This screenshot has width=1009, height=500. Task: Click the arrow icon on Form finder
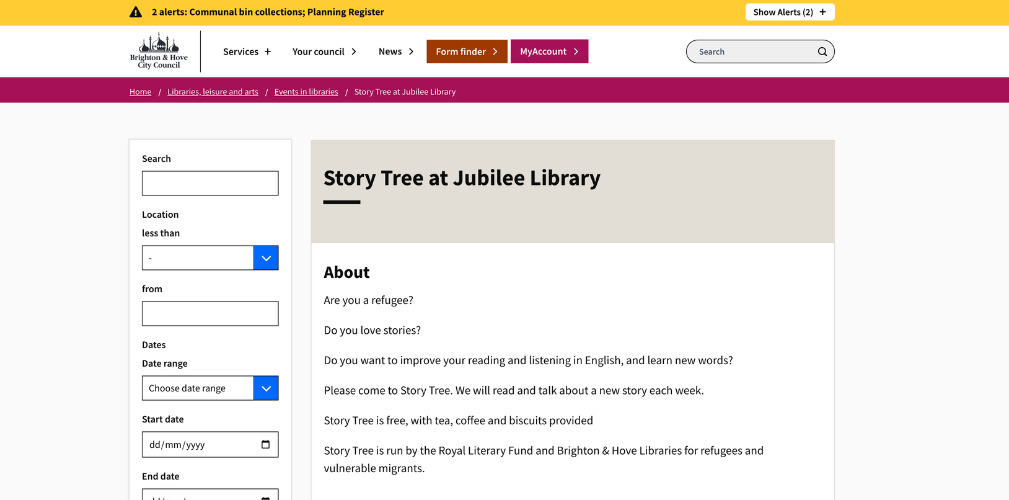pyautogui.click(x=495, y=52)
